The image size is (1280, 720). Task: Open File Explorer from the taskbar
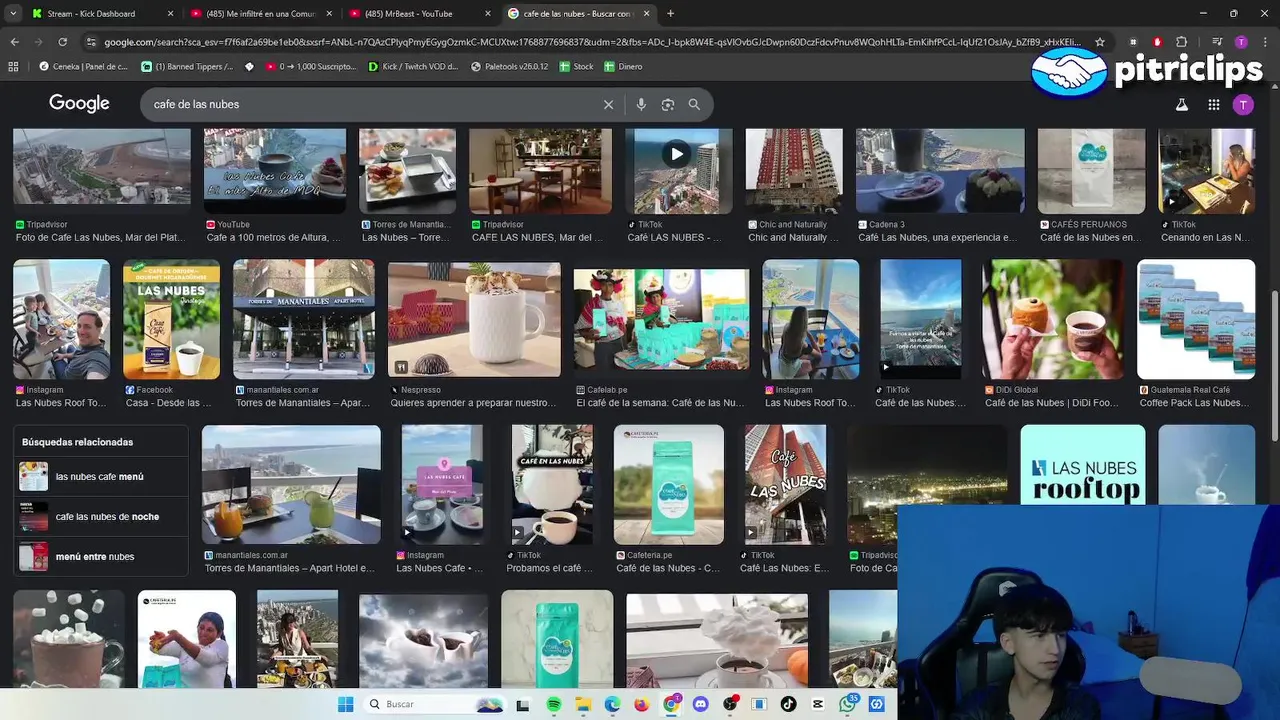click(583, 704)
